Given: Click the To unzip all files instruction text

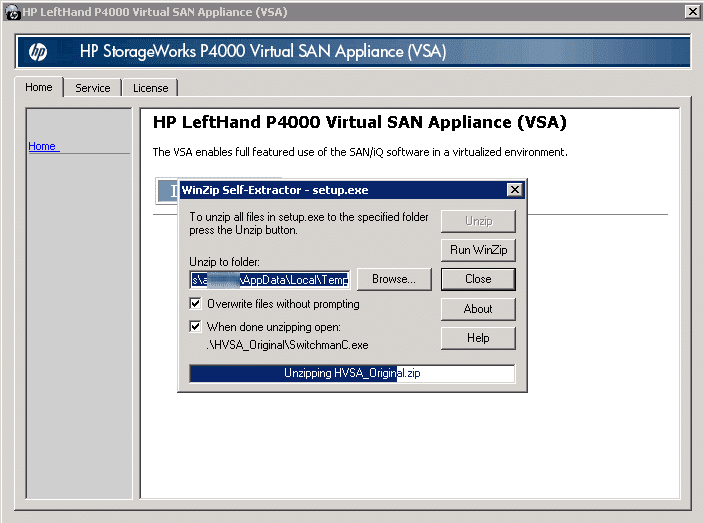Looking at the screenshot, I should (x=308, y=224).
